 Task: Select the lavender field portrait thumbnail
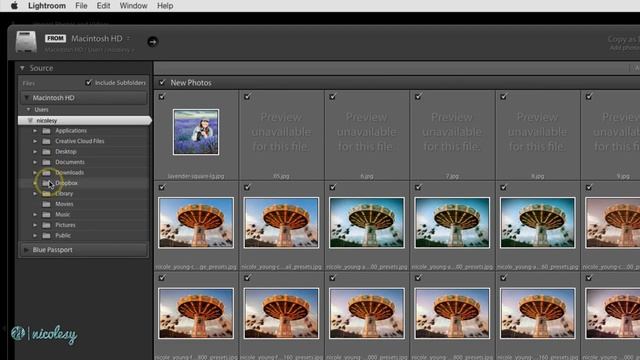(x=196, y=132)
